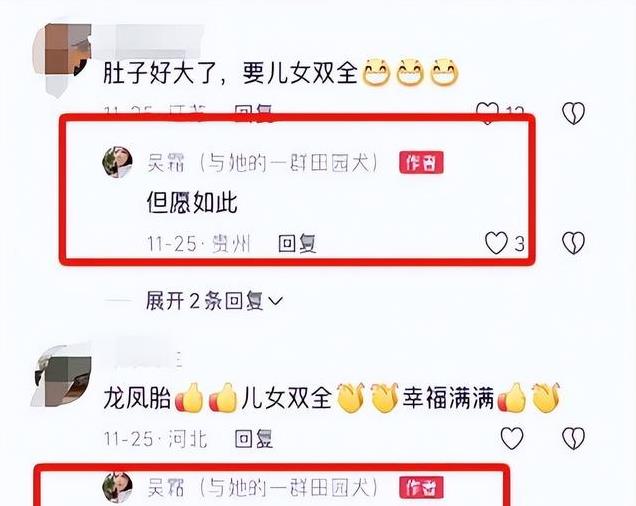Expand 展开 2 条回复 replies
Screen dimensions: 636x506
point(204,301)
